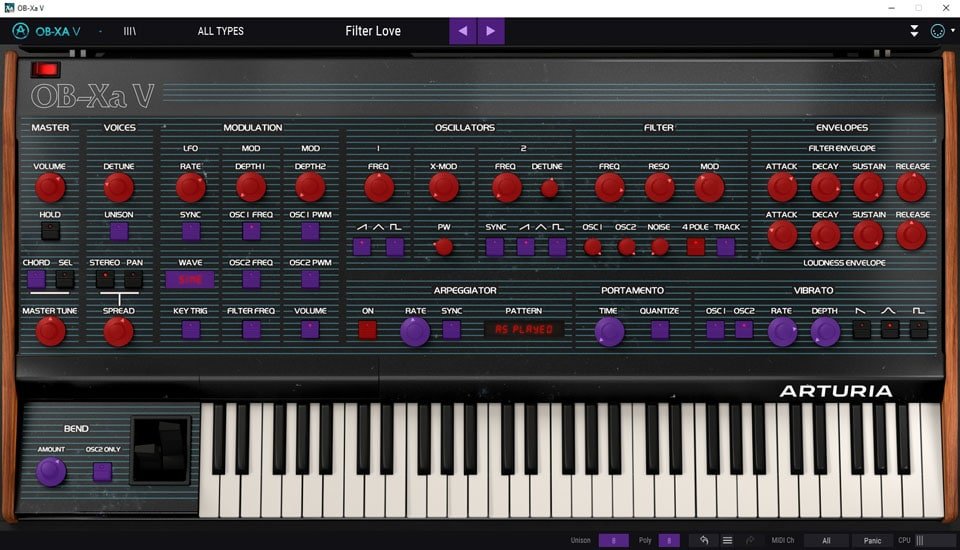Turn the arpeggiator ON button

click(367, 330)
